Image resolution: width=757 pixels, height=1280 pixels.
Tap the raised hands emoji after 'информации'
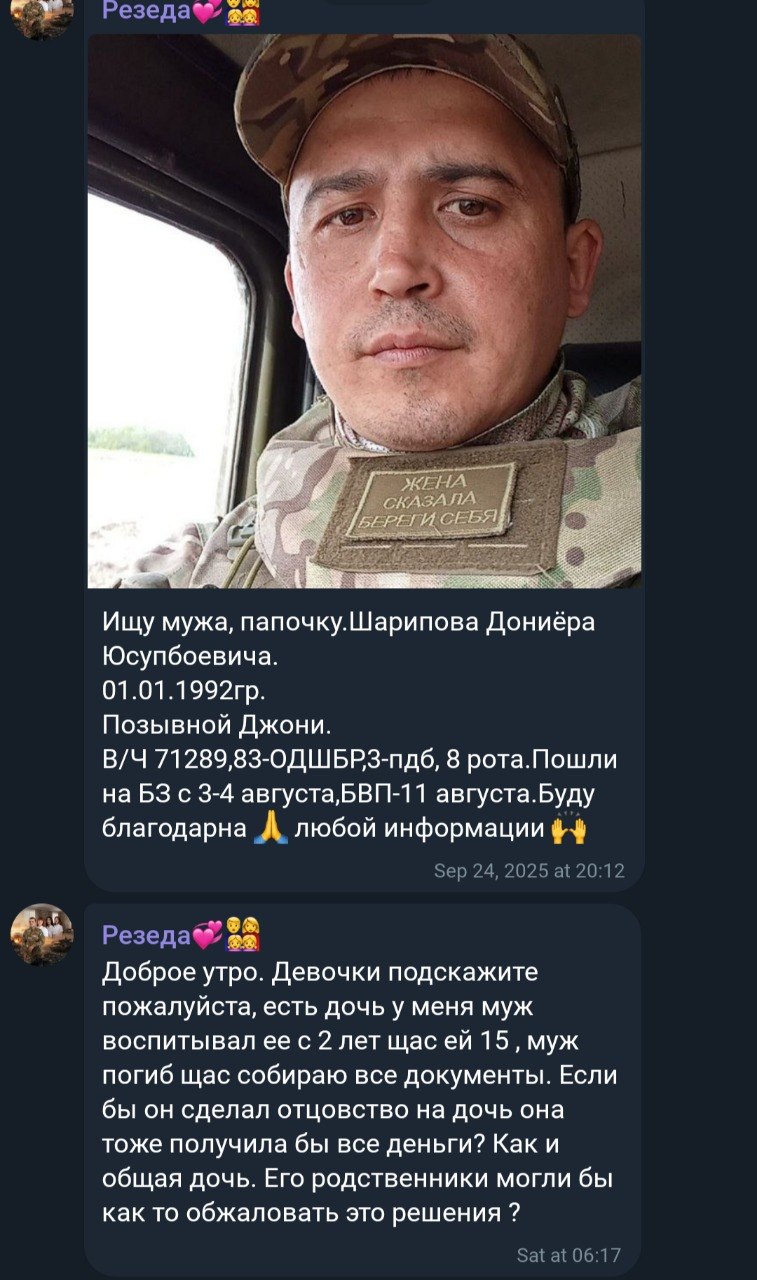[x=568, y=828]
